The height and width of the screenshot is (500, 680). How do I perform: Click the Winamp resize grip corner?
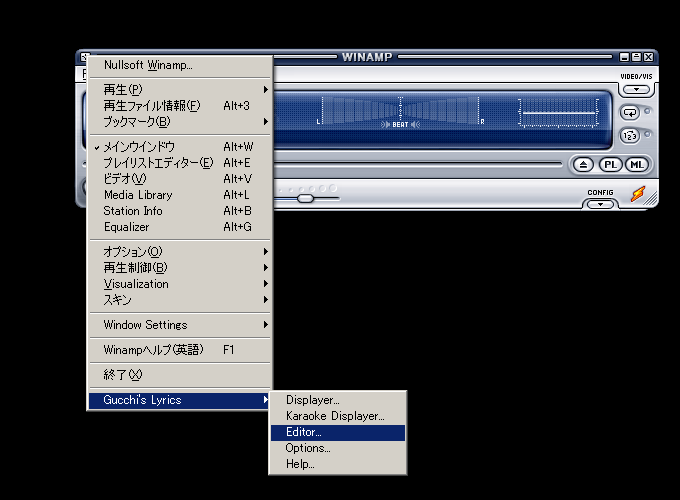(651, 199)
